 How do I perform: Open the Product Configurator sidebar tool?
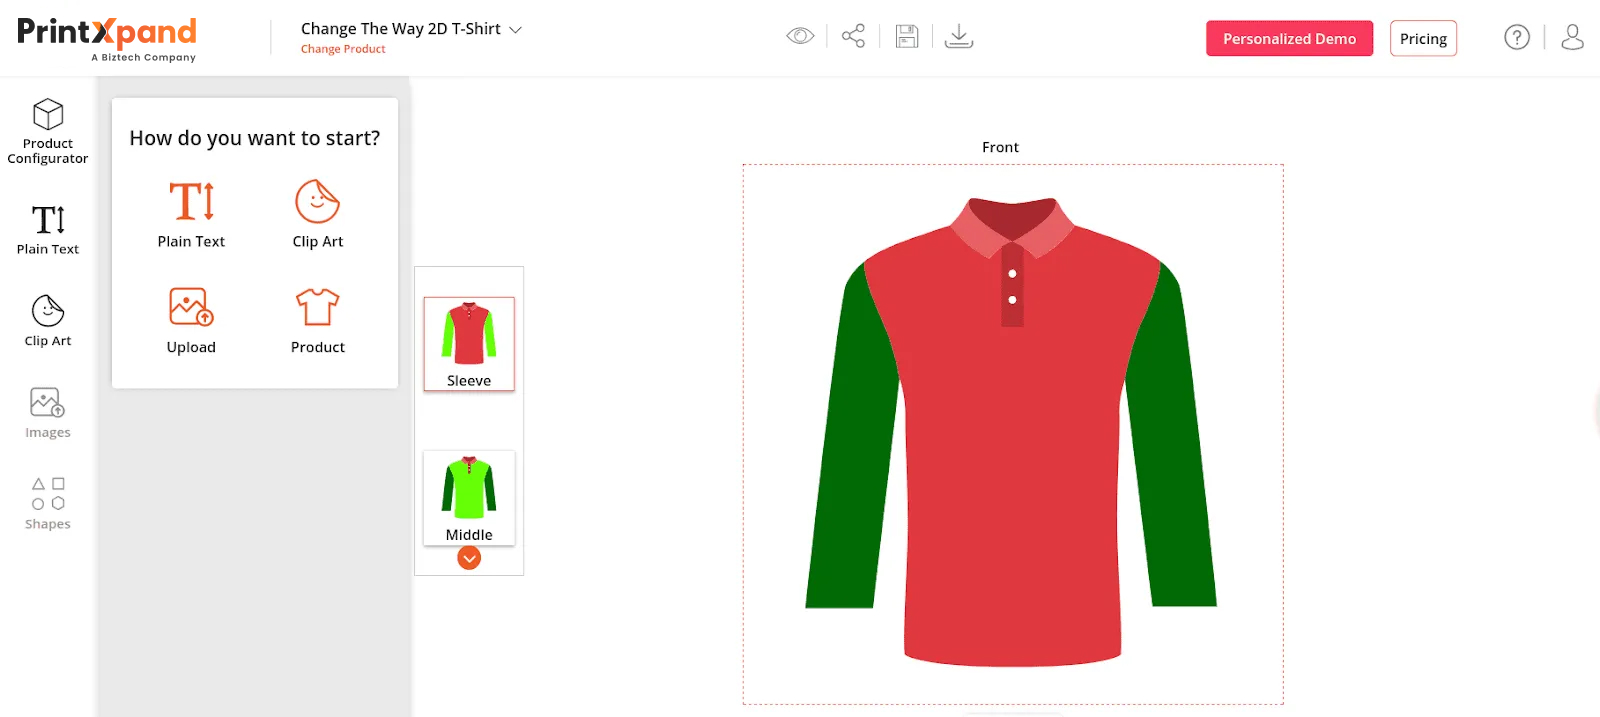pos(48,131)
